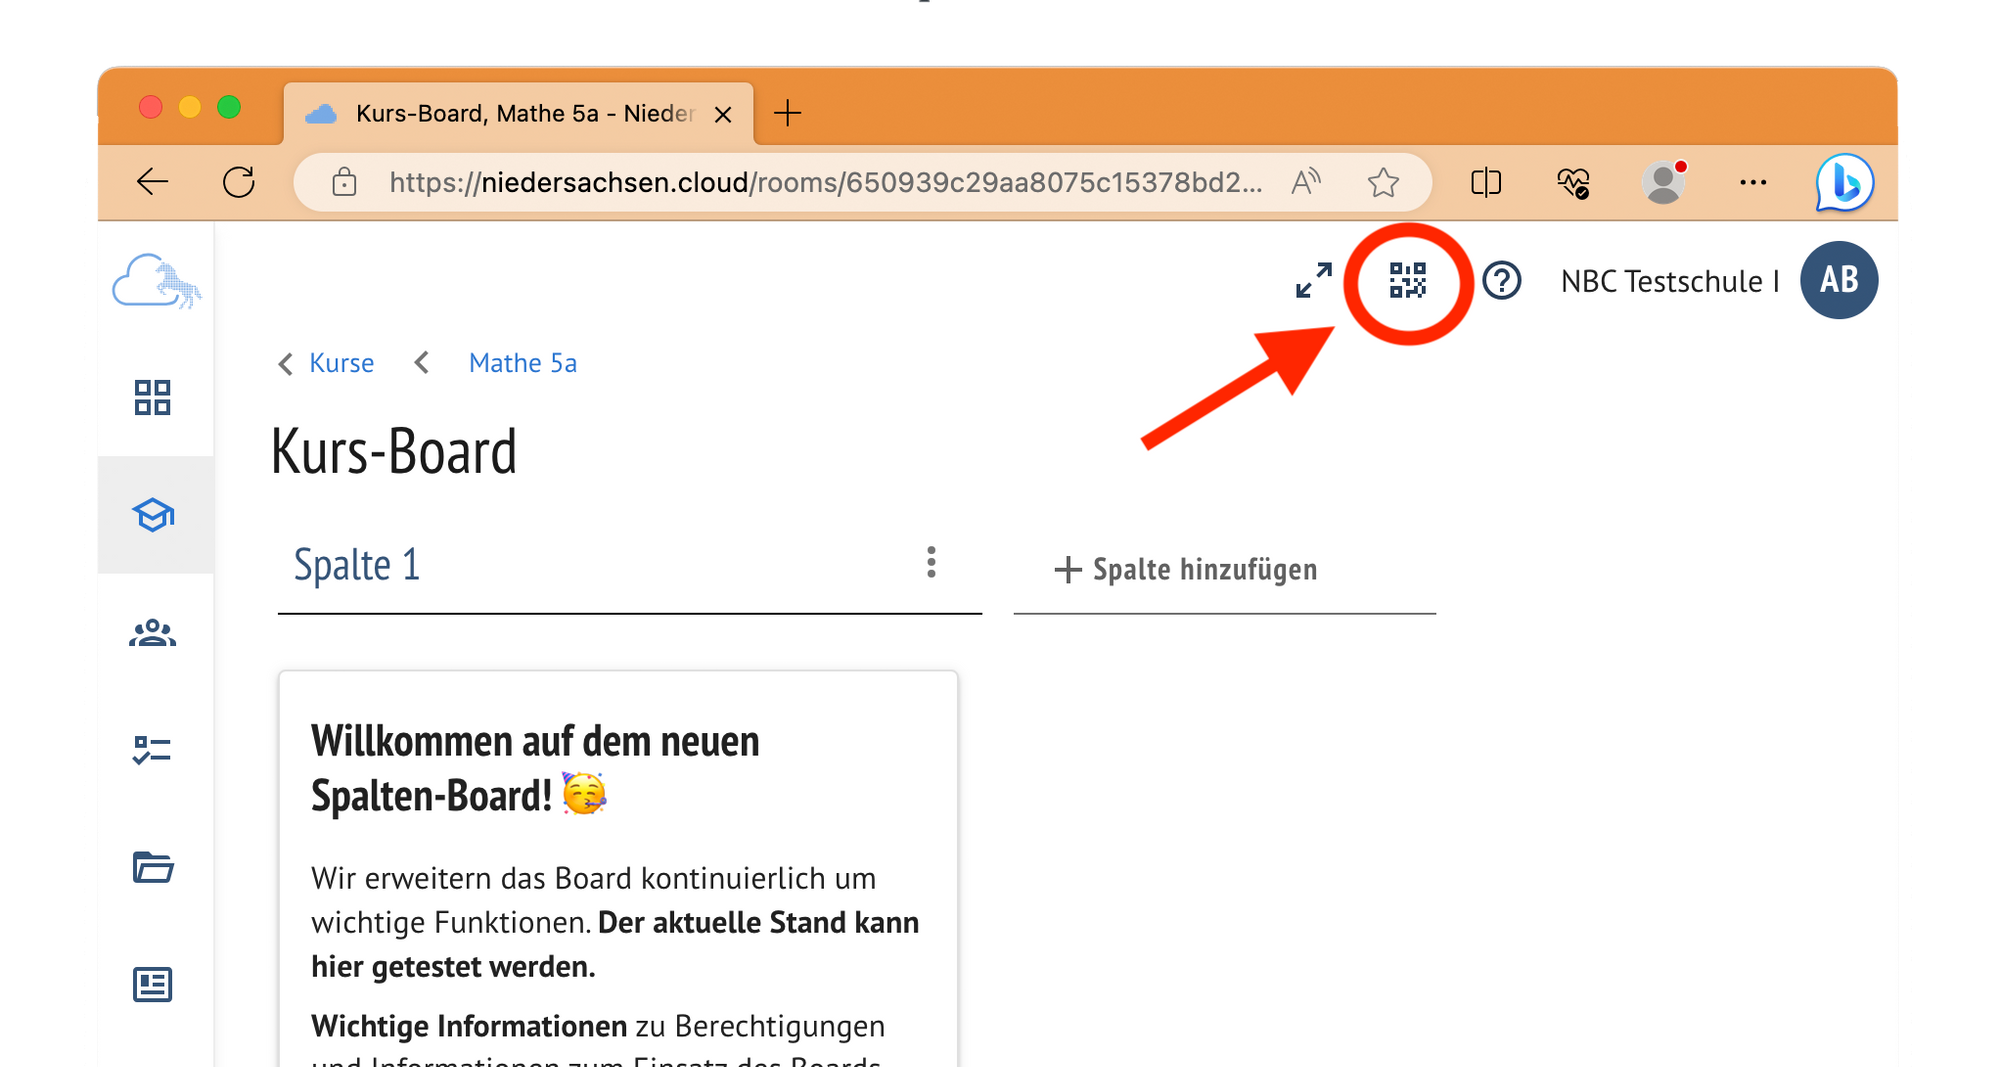Open help via the question mark icon

[x=1501, y=281]
